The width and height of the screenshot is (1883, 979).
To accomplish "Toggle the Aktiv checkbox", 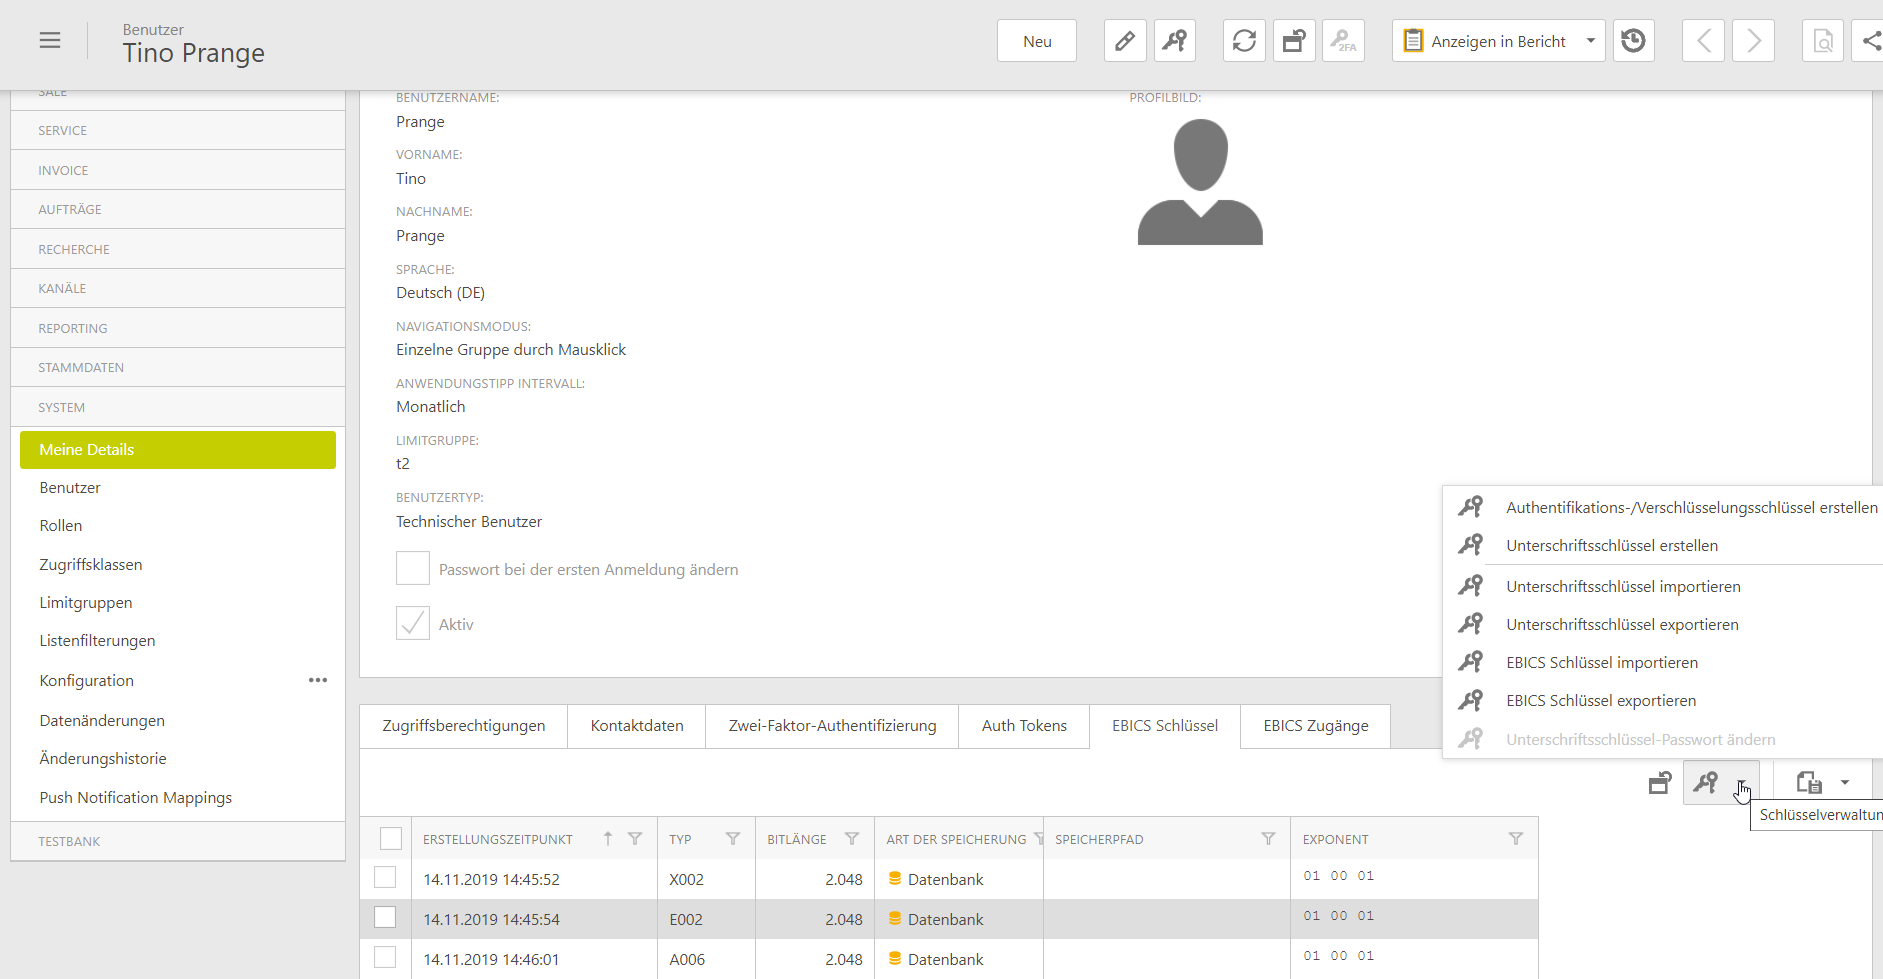I will (x=413, y=623).
